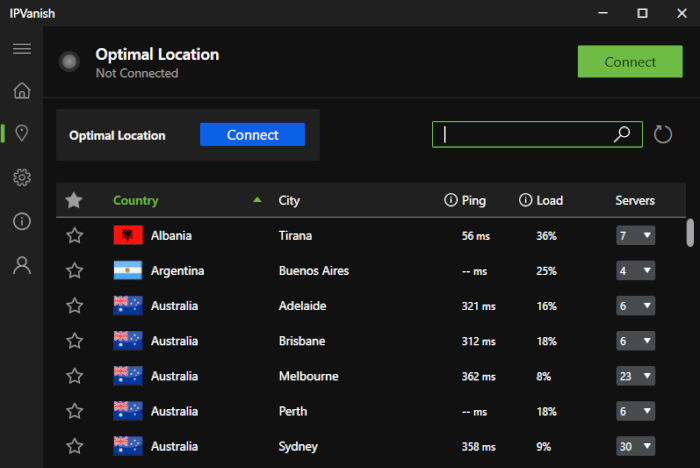700x468 pixels.
Task: Favorite the Sydney server
Action: pos(75,447)
